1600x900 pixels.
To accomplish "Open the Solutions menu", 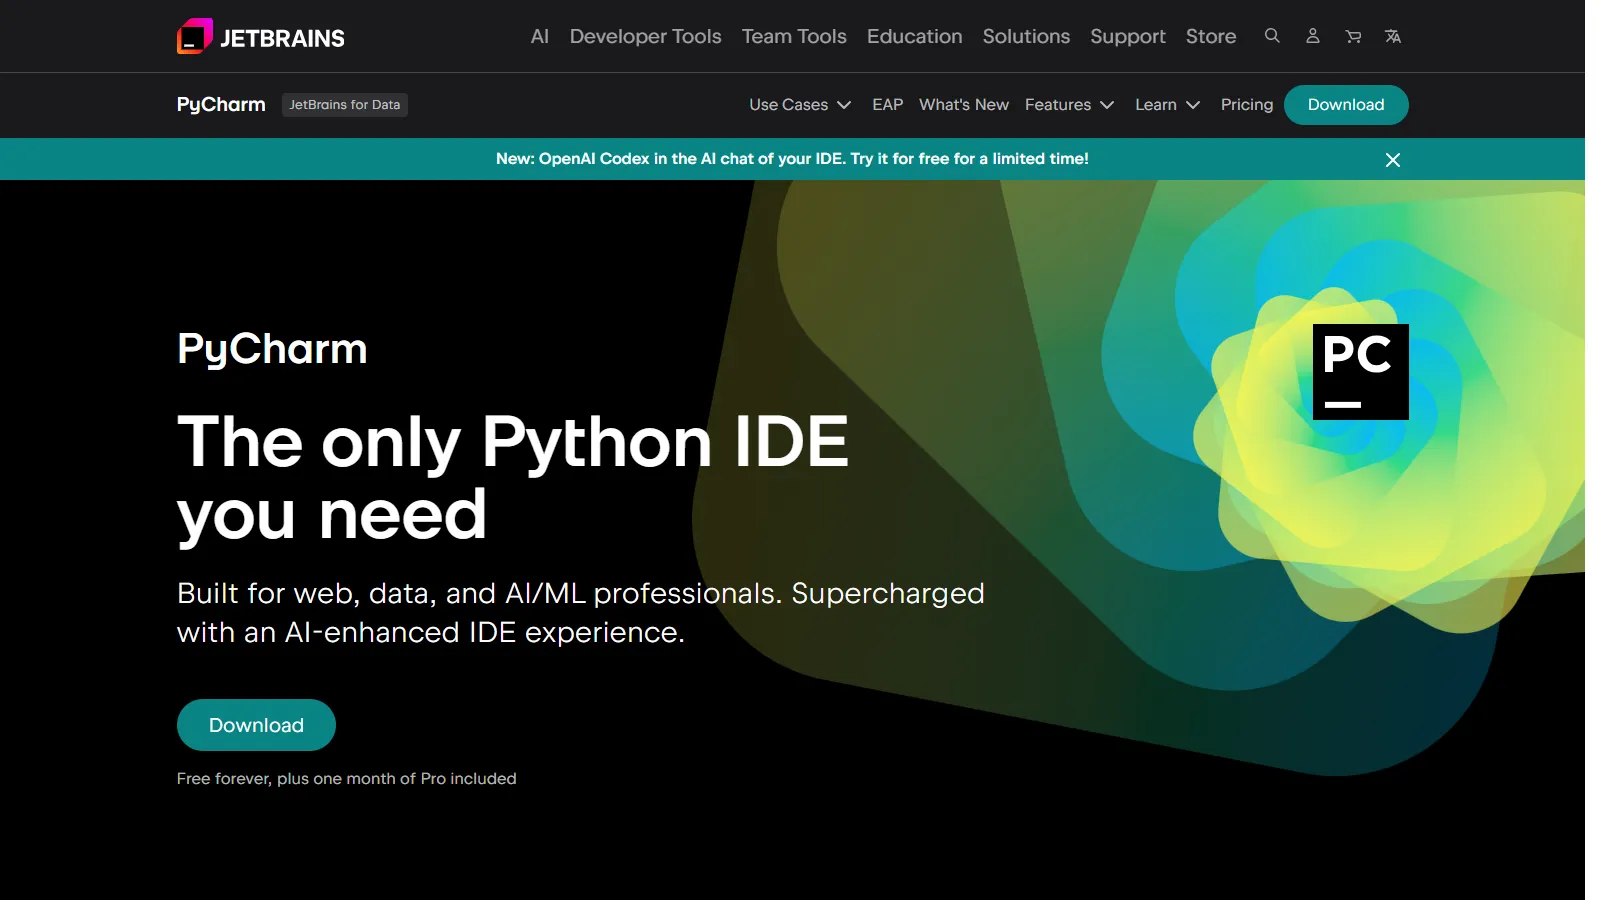I will 1026,36.
